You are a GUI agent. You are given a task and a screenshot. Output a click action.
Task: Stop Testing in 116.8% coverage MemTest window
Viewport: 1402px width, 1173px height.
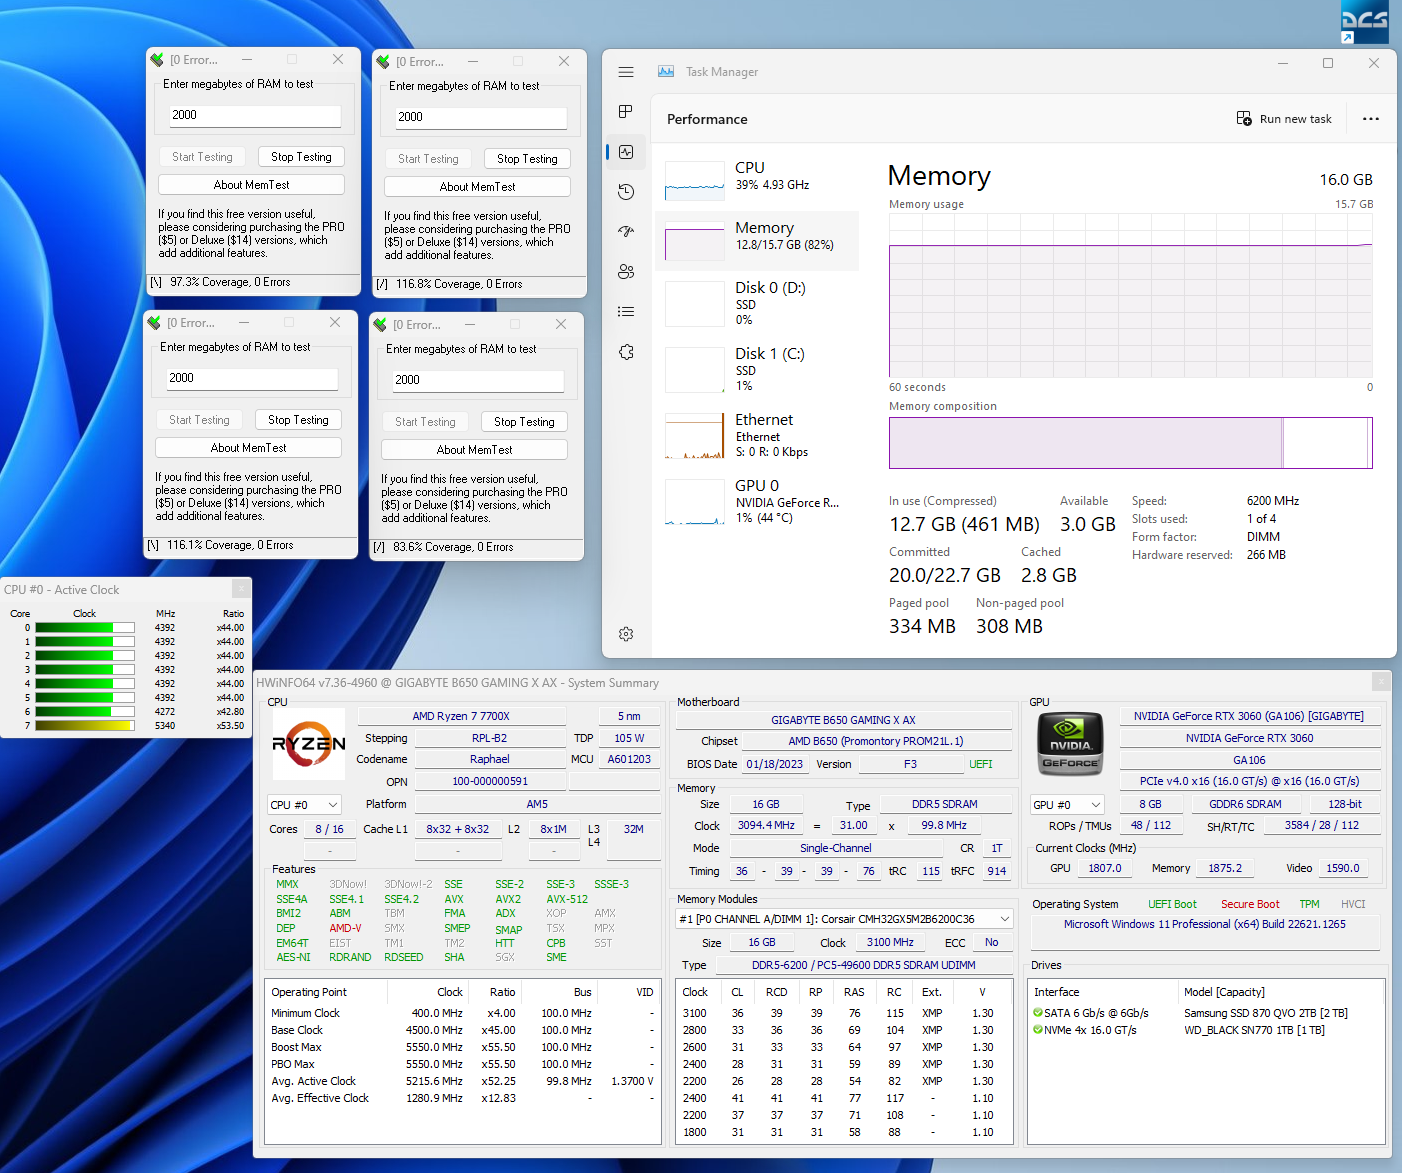(x=527, y=159)
